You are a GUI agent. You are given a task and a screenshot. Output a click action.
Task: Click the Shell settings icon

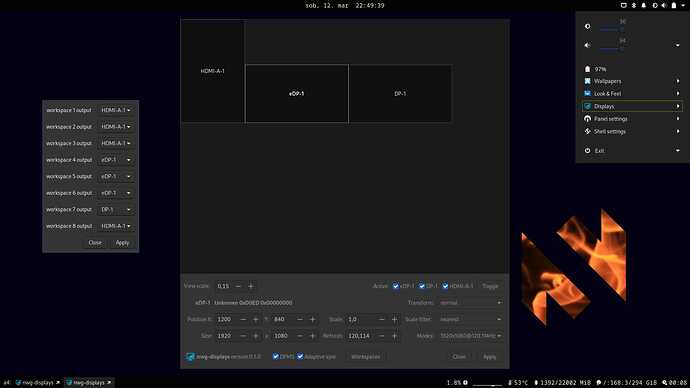pos(587,132)
